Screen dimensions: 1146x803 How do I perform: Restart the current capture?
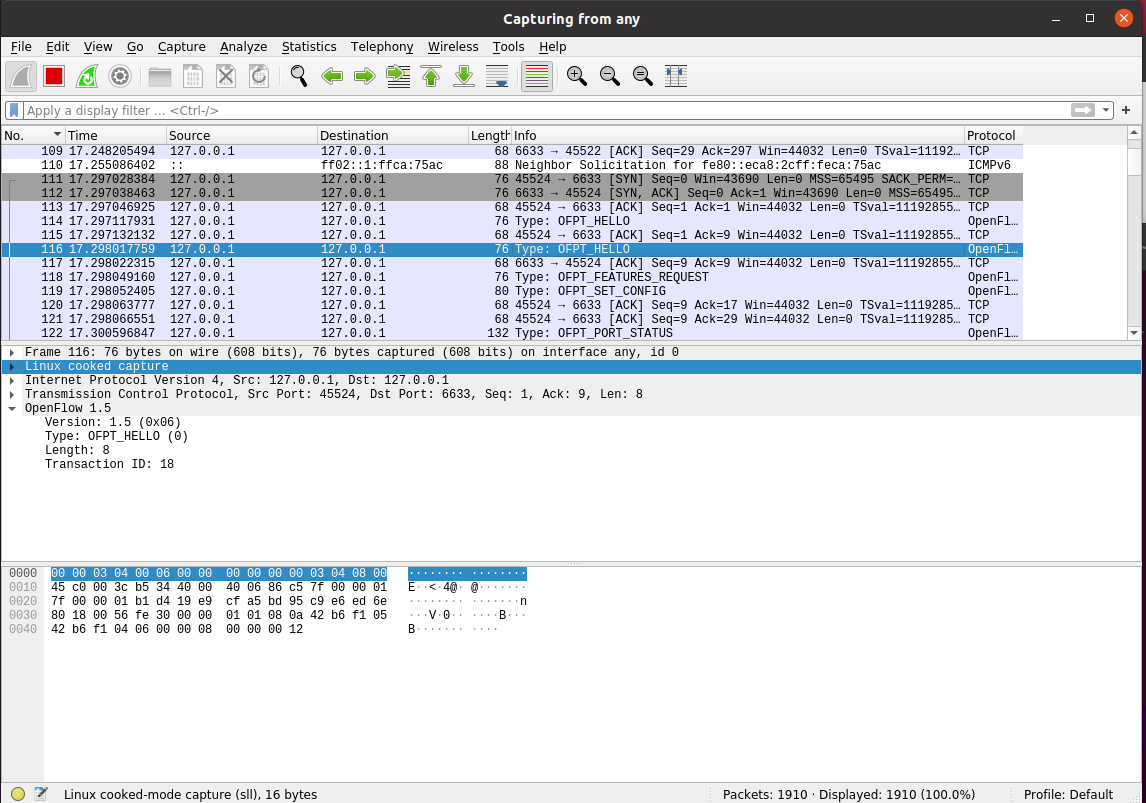click(x=87, y=76)
